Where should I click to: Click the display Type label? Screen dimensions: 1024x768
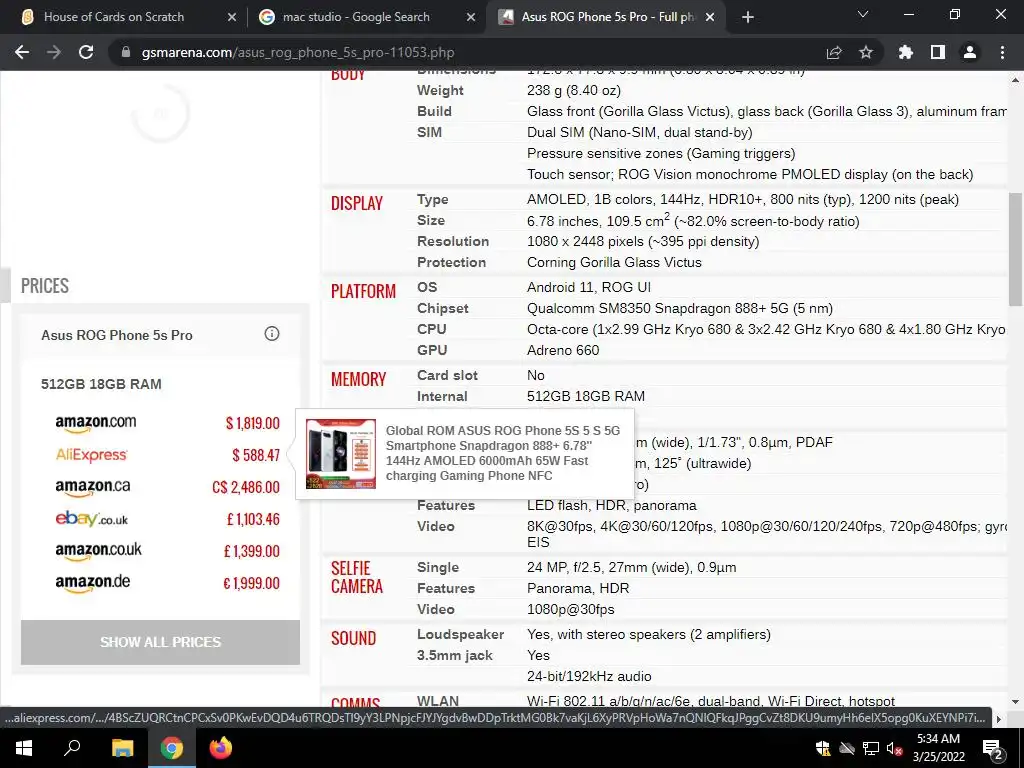432,199
